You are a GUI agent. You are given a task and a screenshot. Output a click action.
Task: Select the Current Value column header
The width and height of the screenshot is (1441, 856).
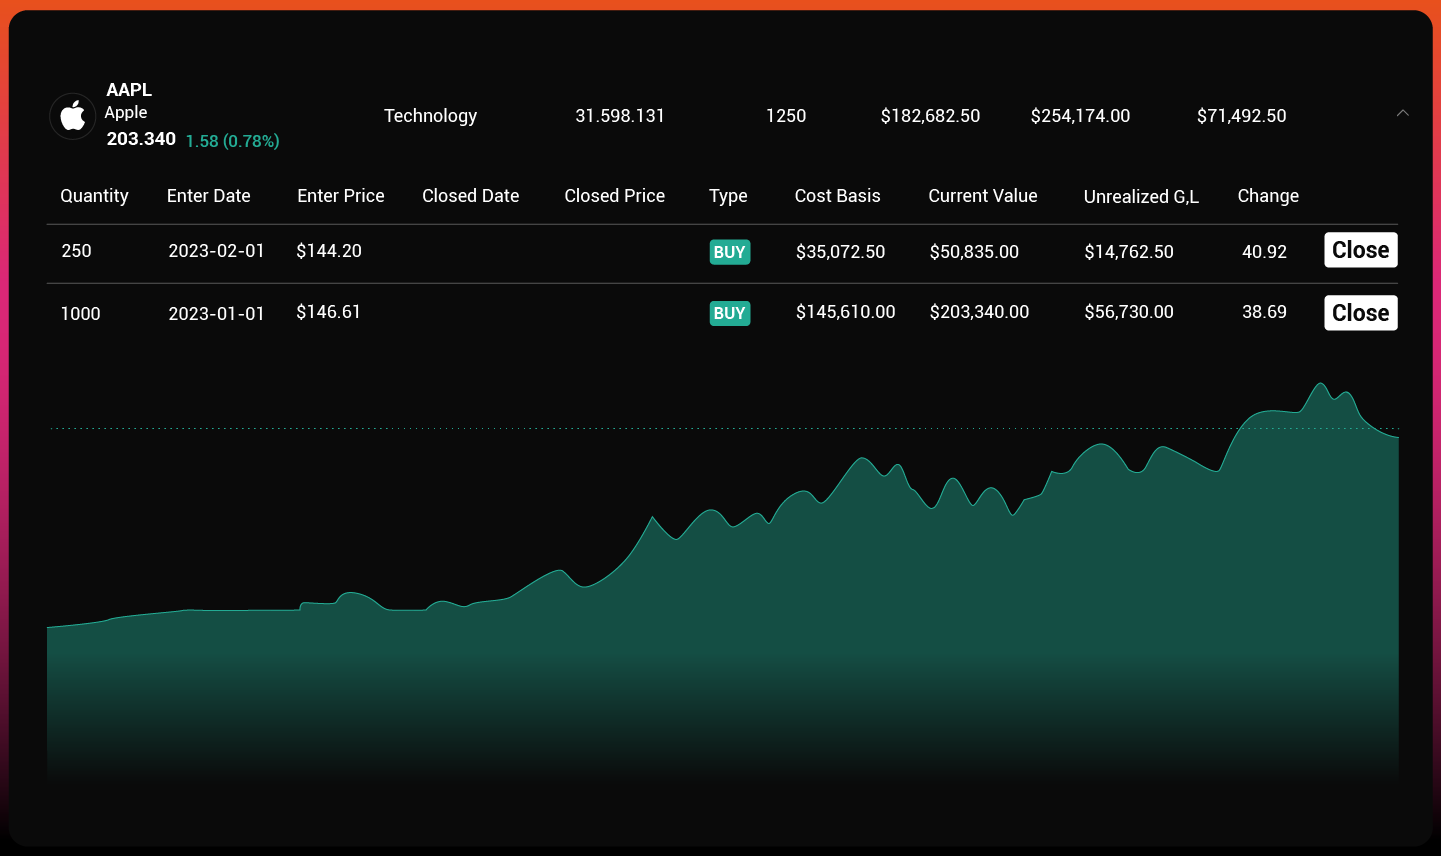tap(982, 196)
